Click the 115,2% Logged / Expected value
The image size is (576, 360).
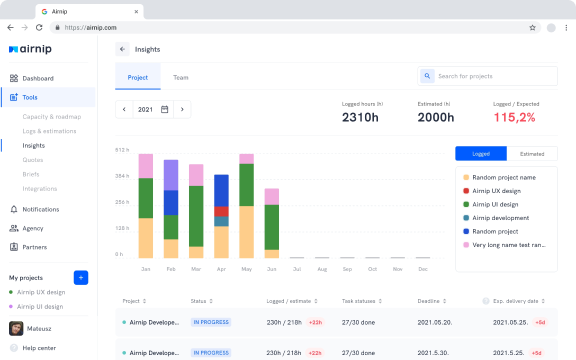[x=514, y=118]
